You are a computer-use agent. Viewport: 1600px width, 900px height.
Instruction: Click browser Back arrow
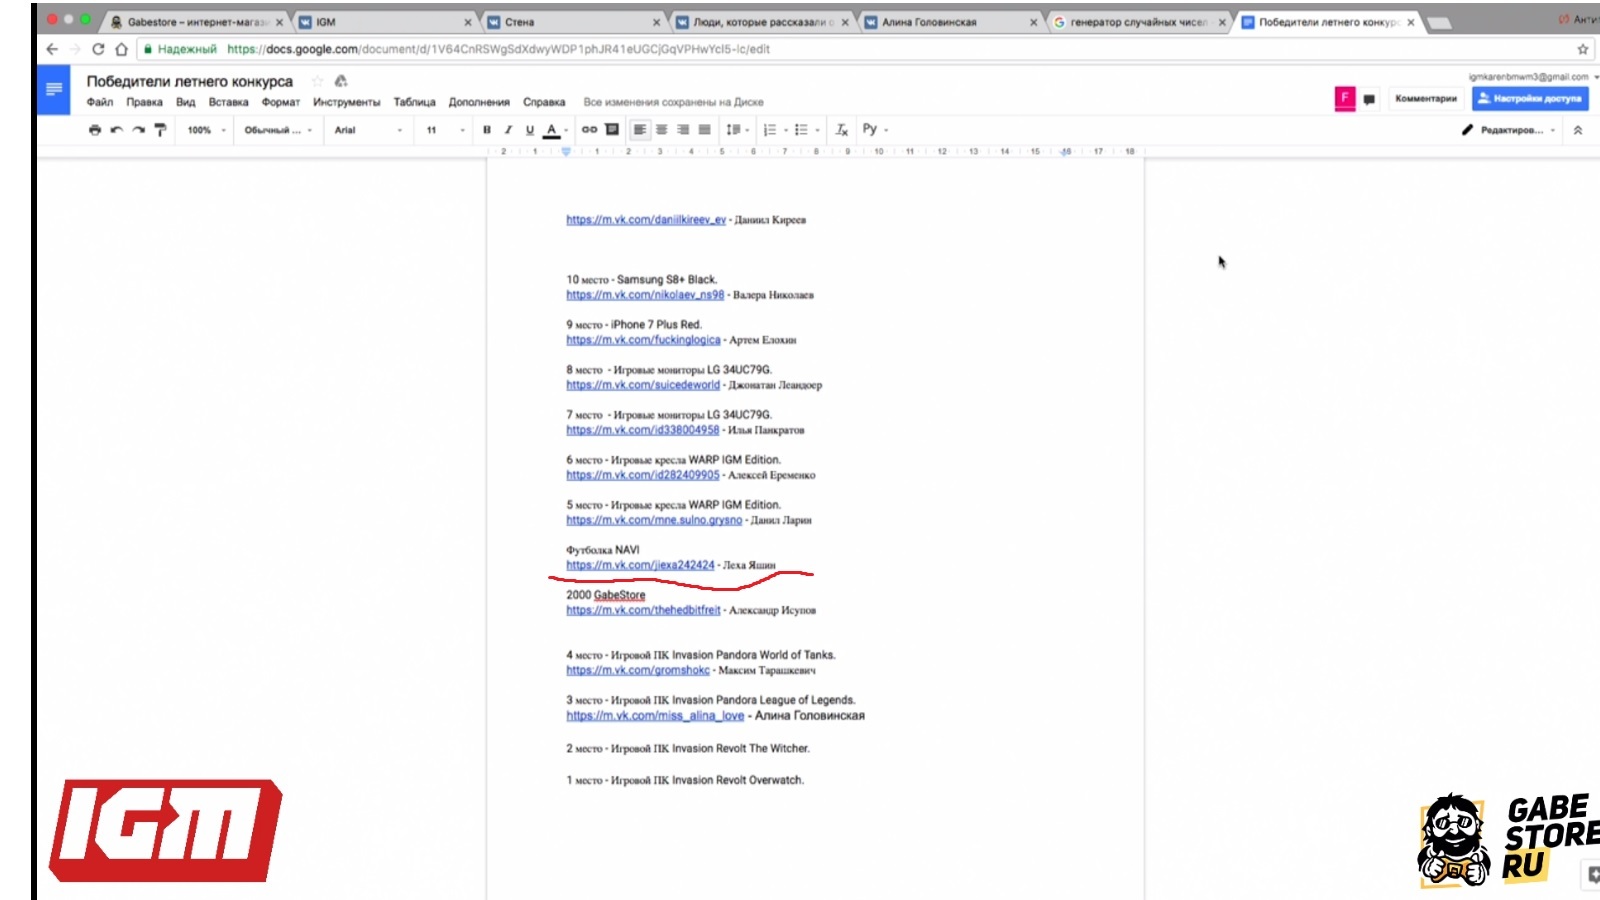(52, 49)
